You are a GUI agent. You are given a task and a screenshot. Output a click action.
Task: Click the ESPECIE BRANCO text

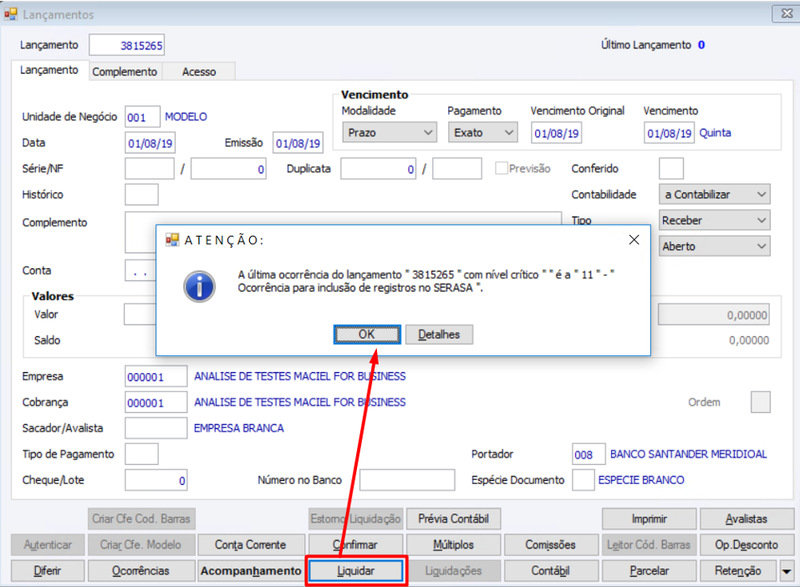pos(641,480)
